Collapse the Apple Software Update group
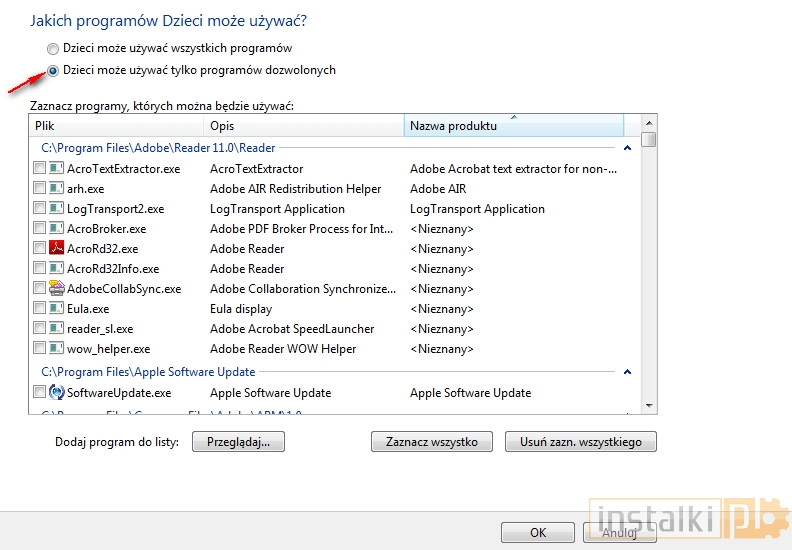 pos(627,372)
